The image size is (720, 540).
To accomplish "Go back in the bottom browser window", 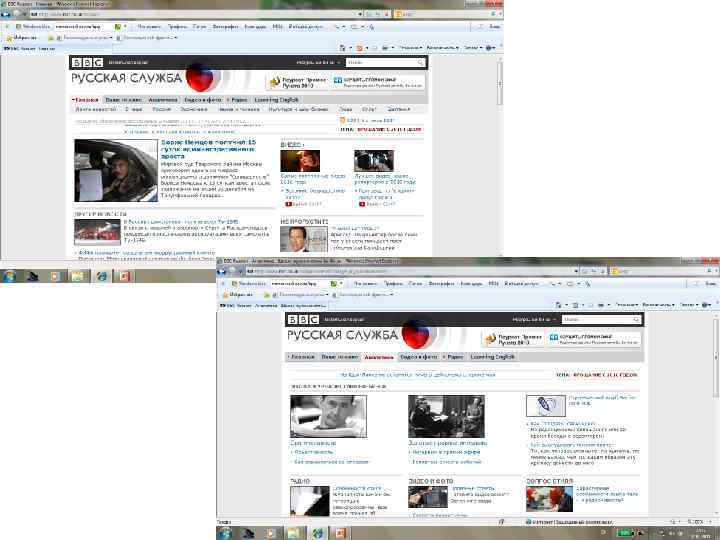I will (222, 271).
